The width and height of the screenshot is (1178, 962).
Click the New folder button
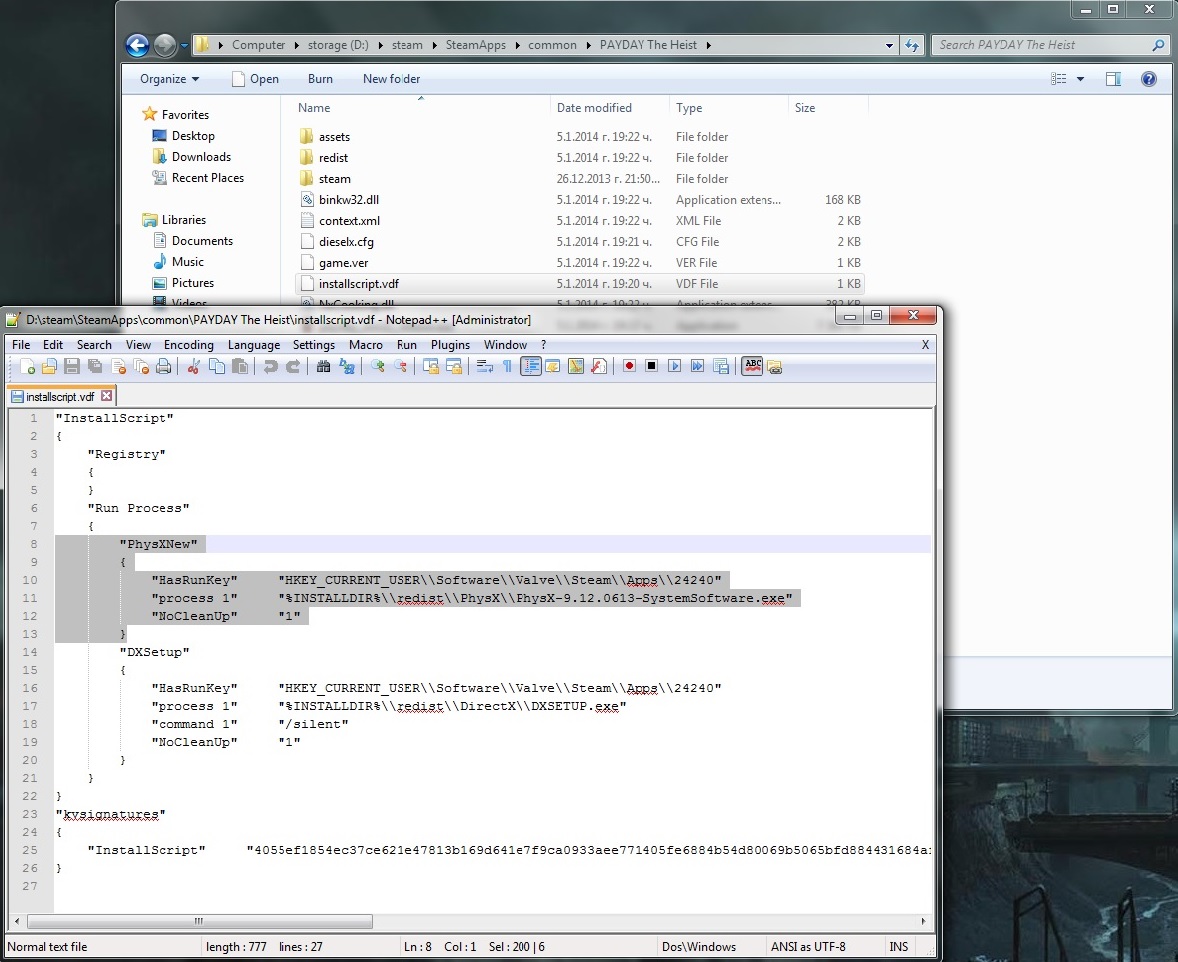pos(391,79)
